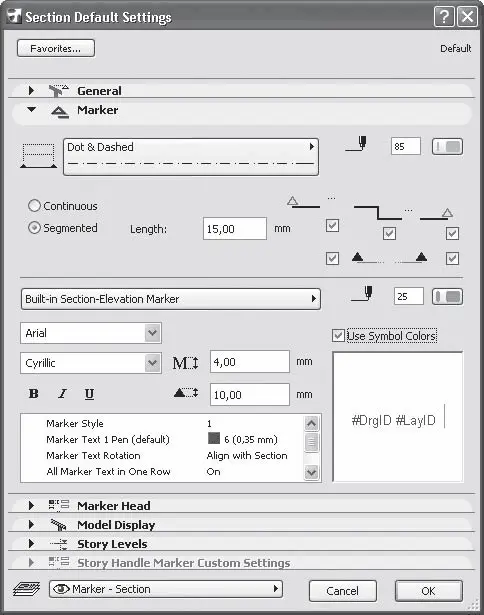Click the segment Length input field

pos(235,229)
